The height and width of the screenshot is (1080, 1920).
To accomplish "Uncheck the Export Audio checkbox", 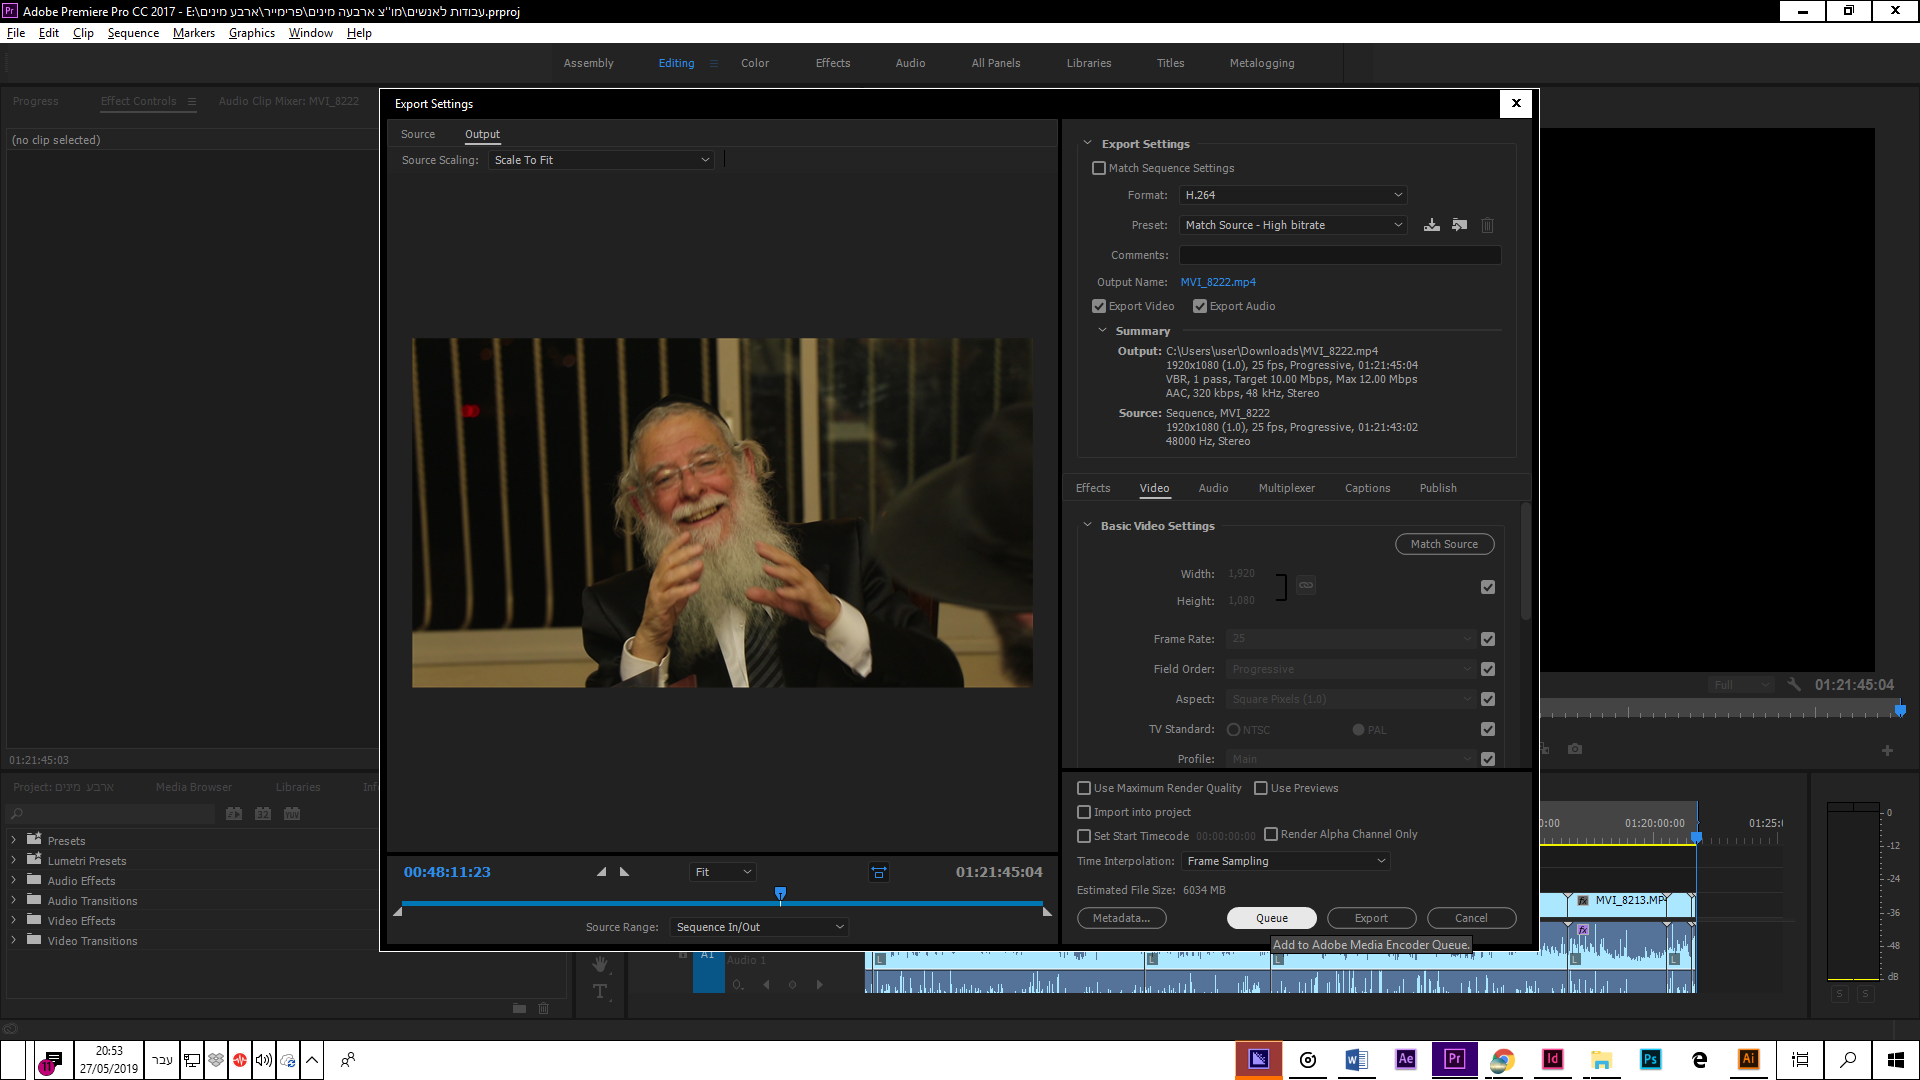I will point(1200,306).
